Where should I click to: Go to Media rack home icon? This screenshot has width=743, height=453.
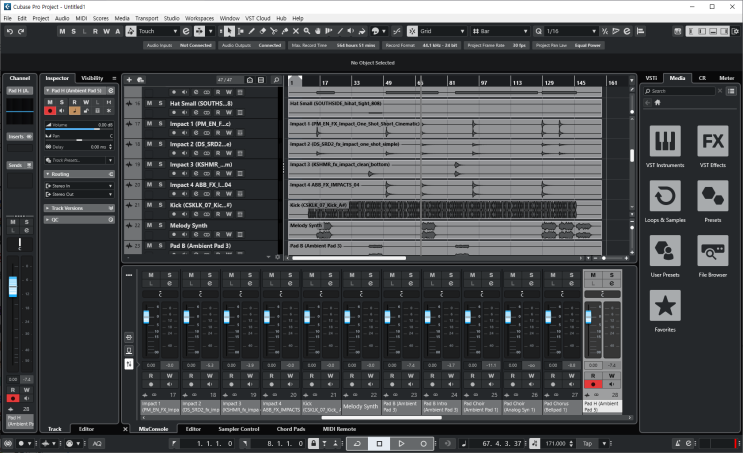658,102
